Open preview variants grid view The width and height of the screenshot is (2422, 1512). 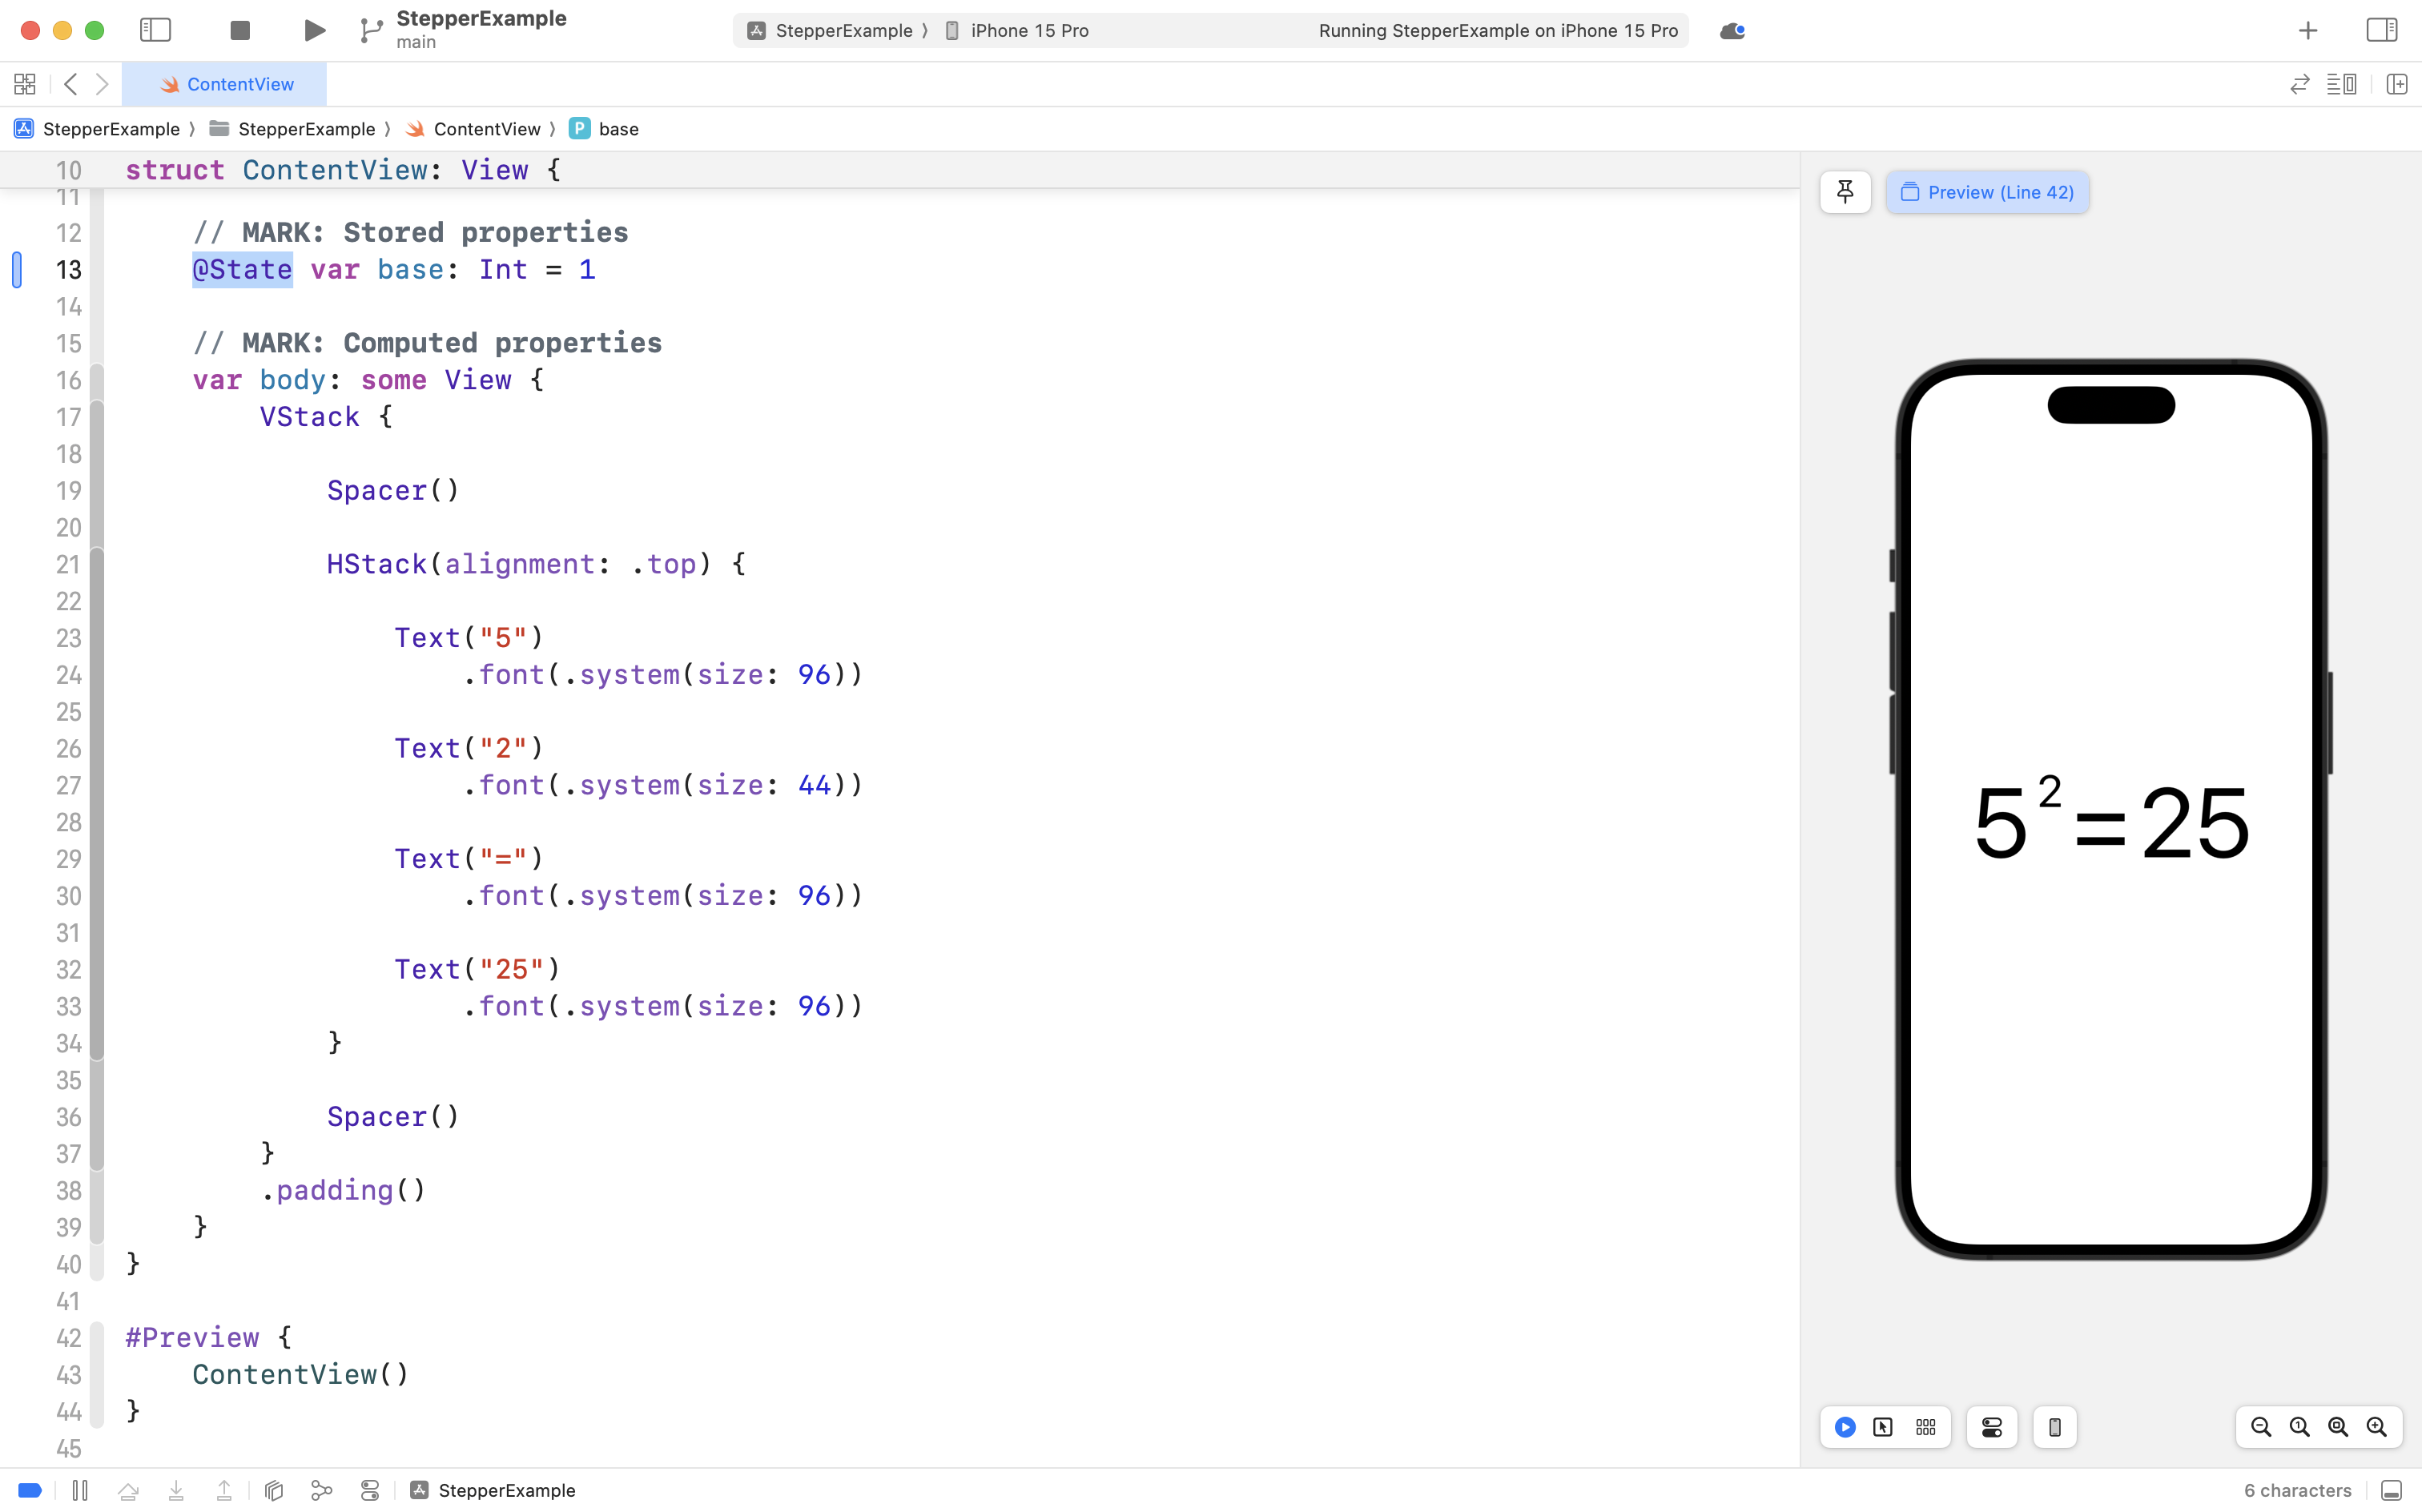[x=1925, y=1427]
